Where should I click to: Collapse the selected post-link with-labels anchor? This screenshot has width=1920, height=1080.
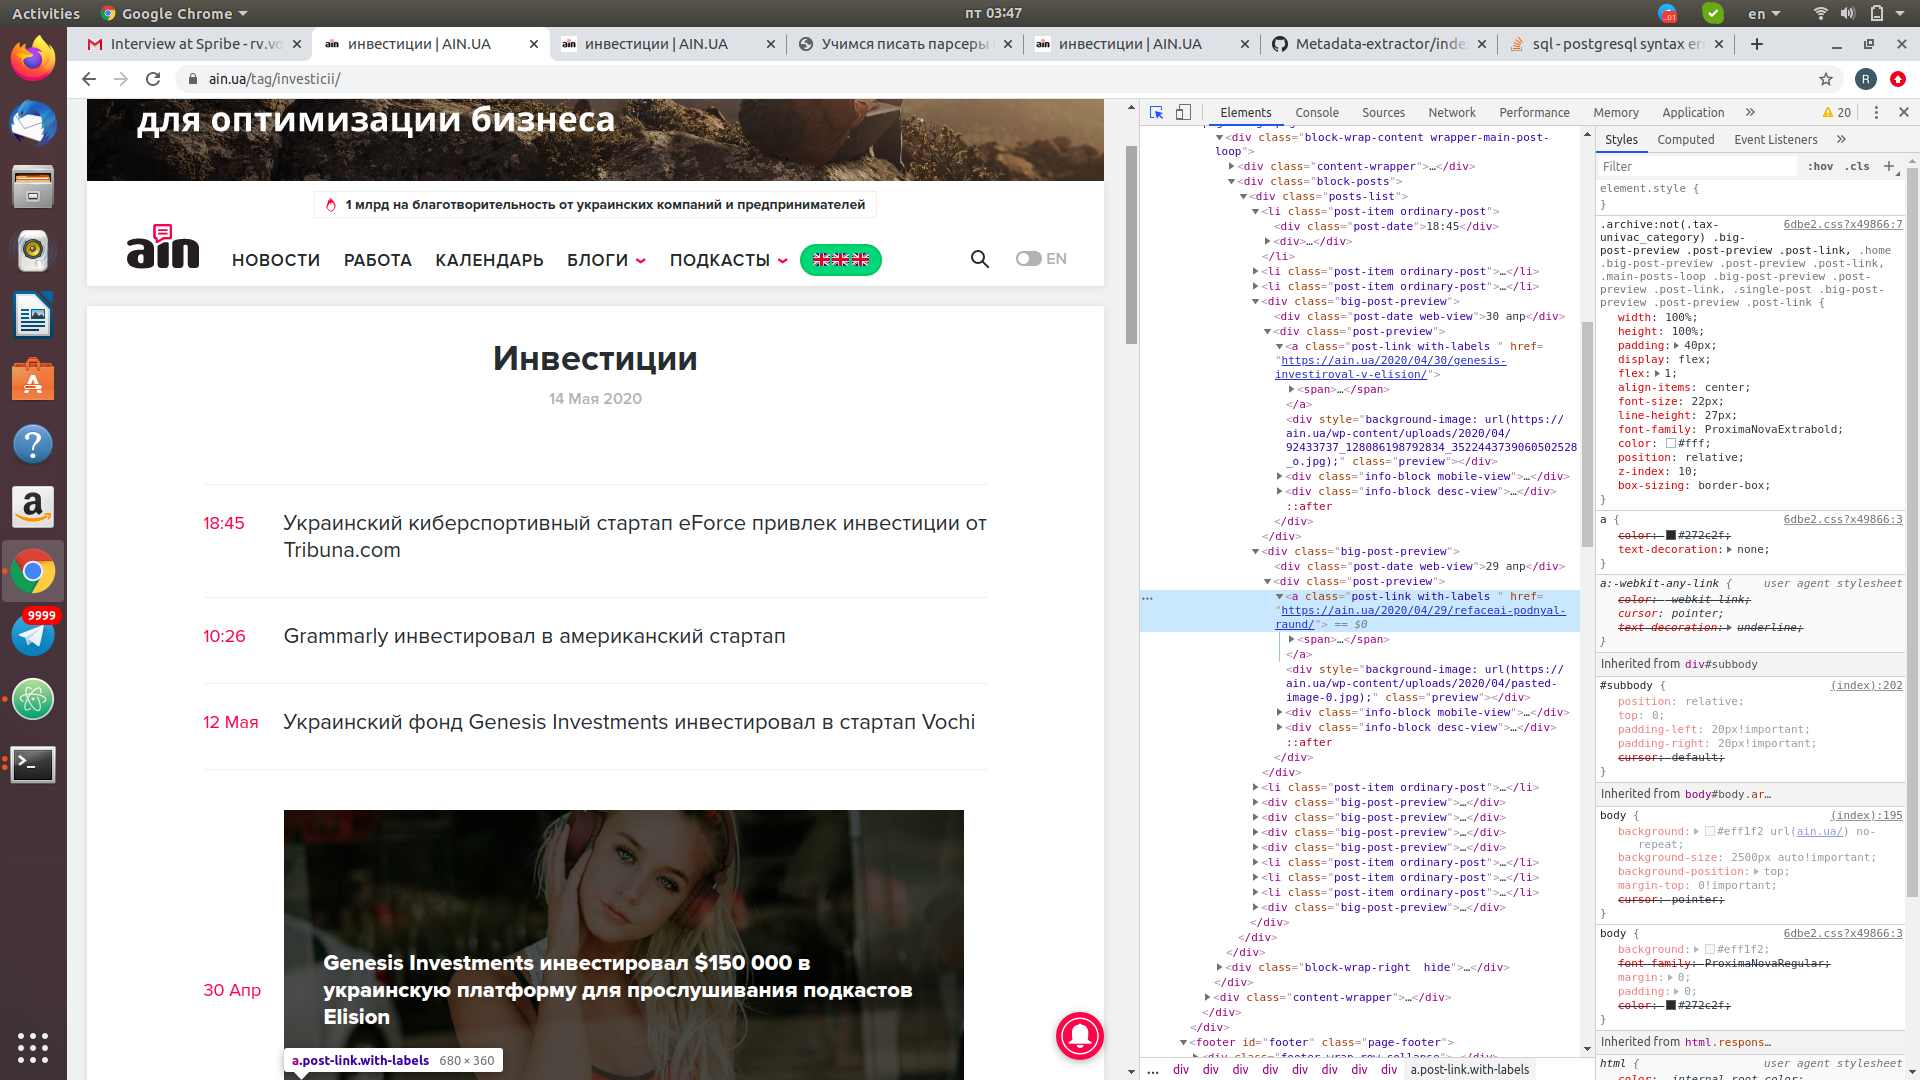pos(1279,597)
